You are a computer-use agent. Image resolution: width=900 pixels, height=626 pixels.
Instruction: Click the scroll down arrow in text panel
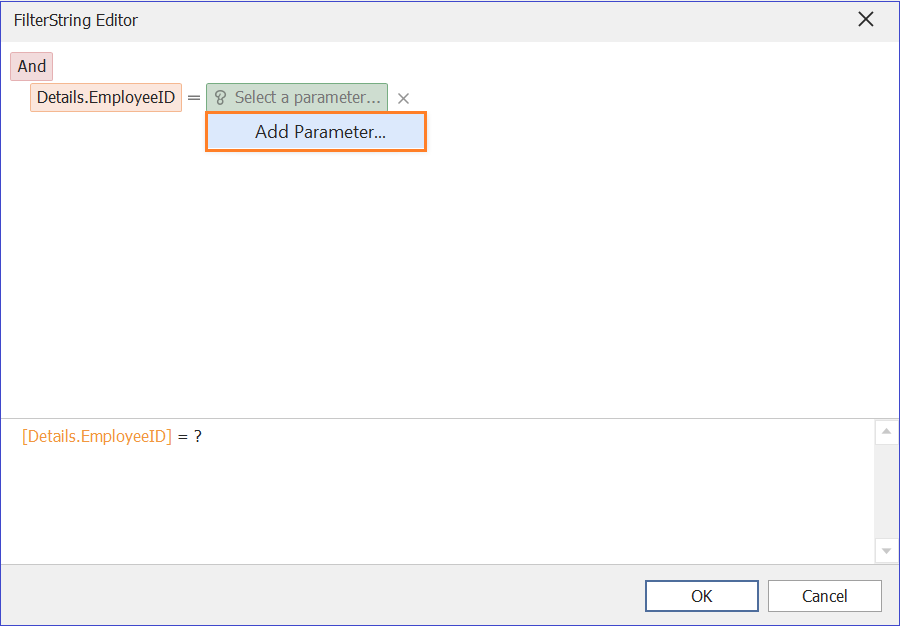886,551
